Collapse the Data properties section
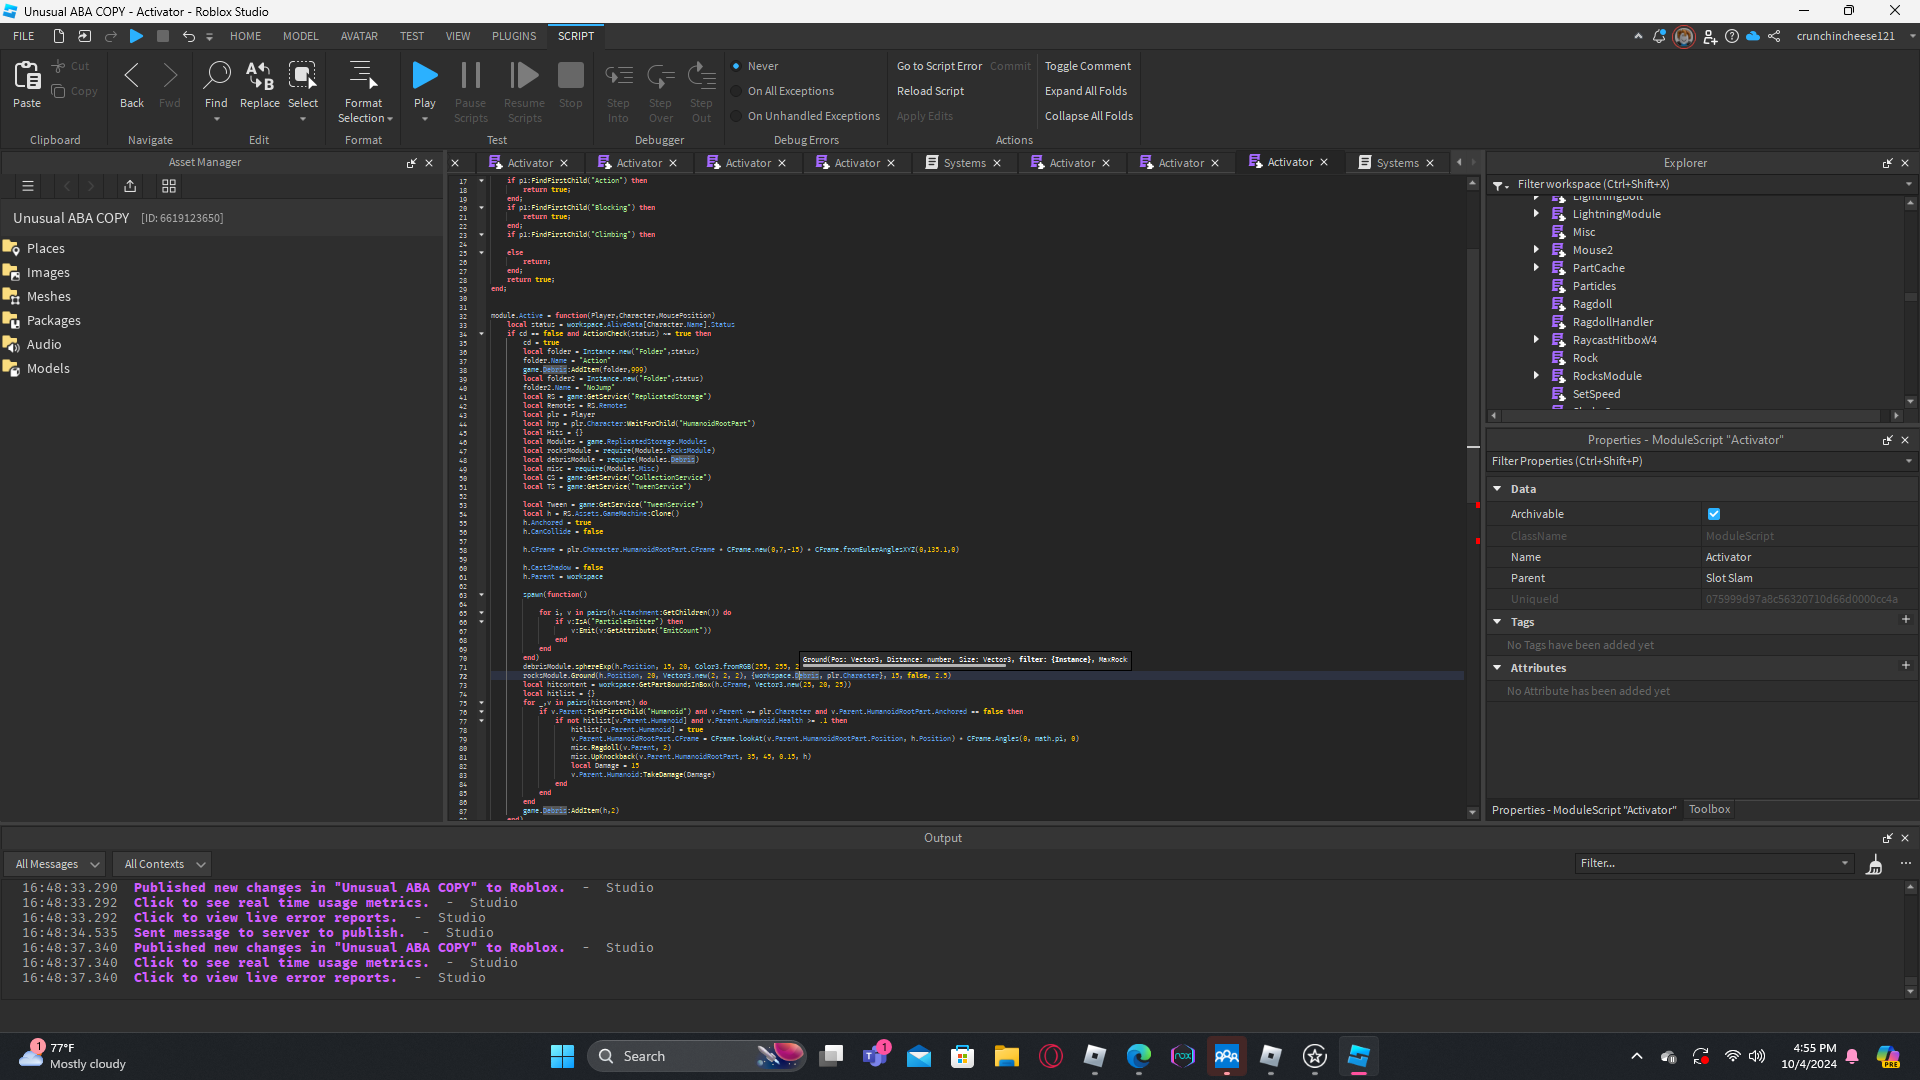The height and width of the screenshot is (1080, 1920). pyautogui.click(x=1498, y=489)
